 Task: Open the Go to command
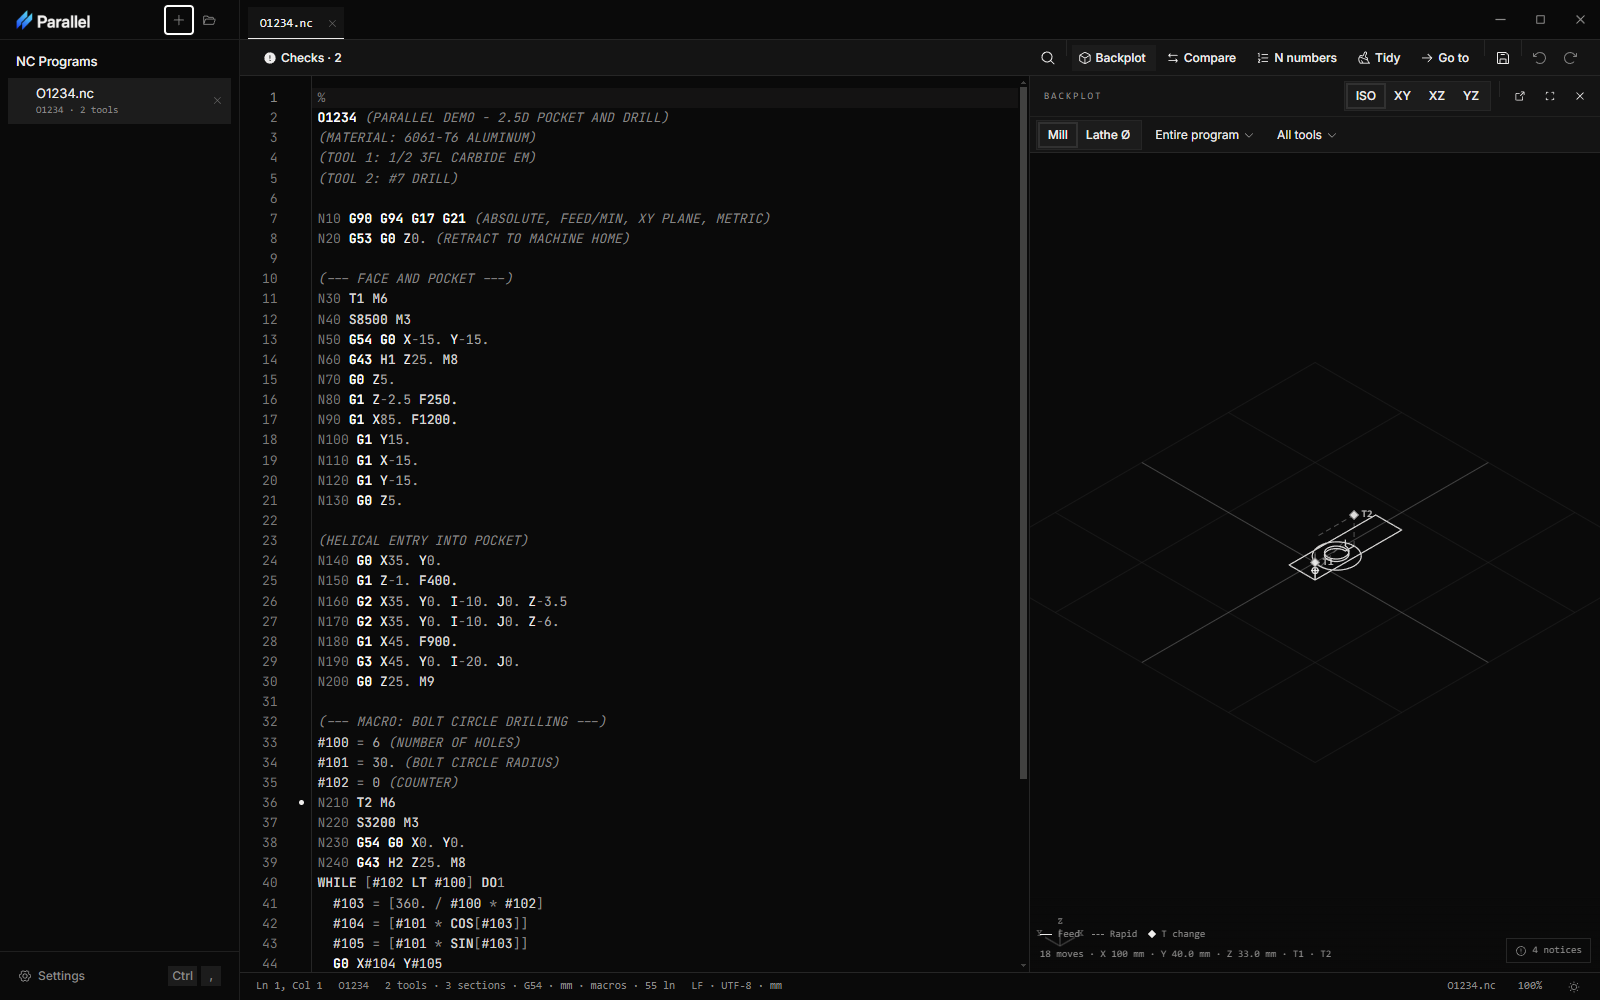coord(1445,58)
